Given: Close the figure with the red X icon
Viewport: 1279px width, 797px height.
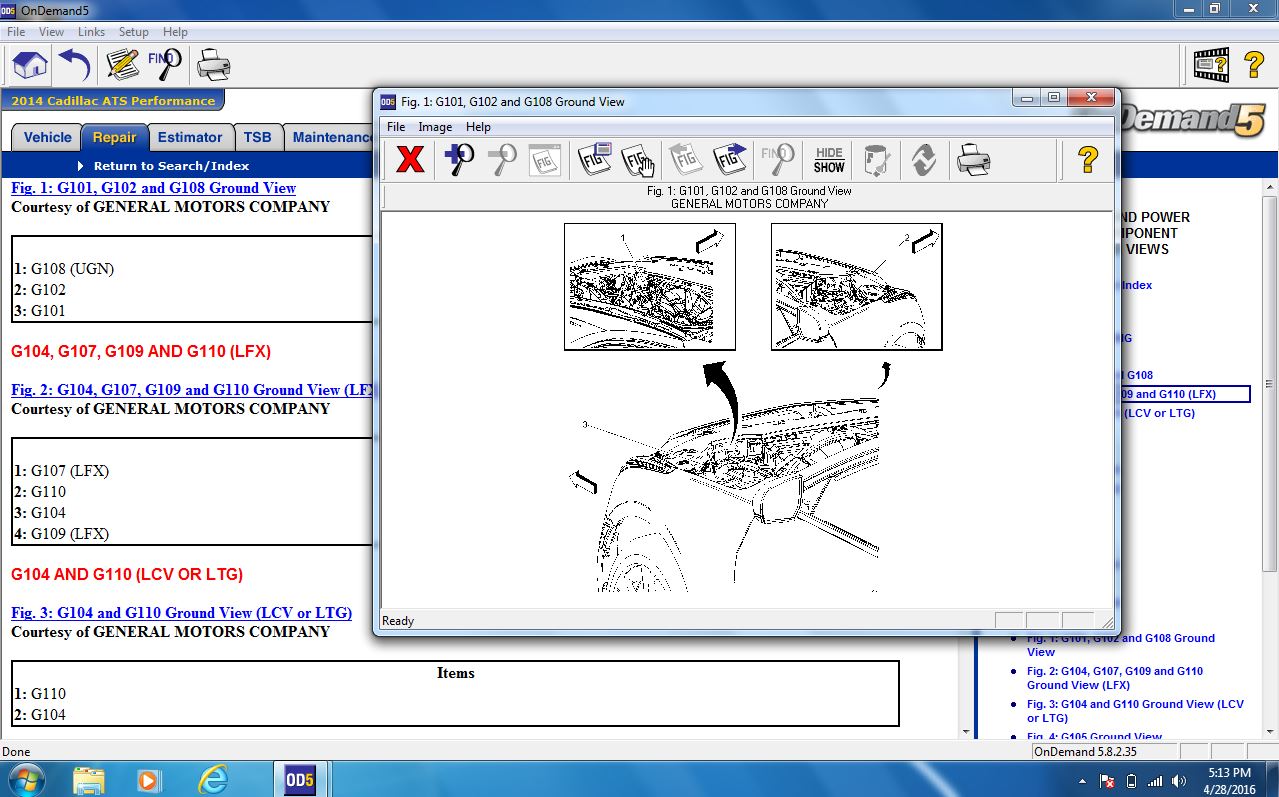Looking at the screenshot, I should [x=409, y=159].
